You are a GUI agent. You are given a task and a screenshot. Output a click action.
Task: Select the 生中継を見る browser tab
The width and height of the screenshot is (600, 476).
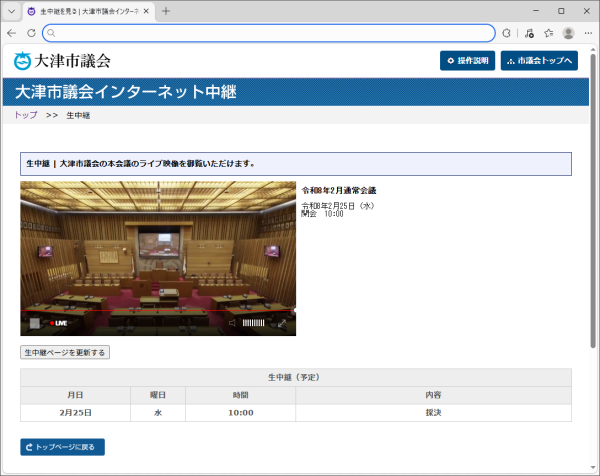point(88,11)
